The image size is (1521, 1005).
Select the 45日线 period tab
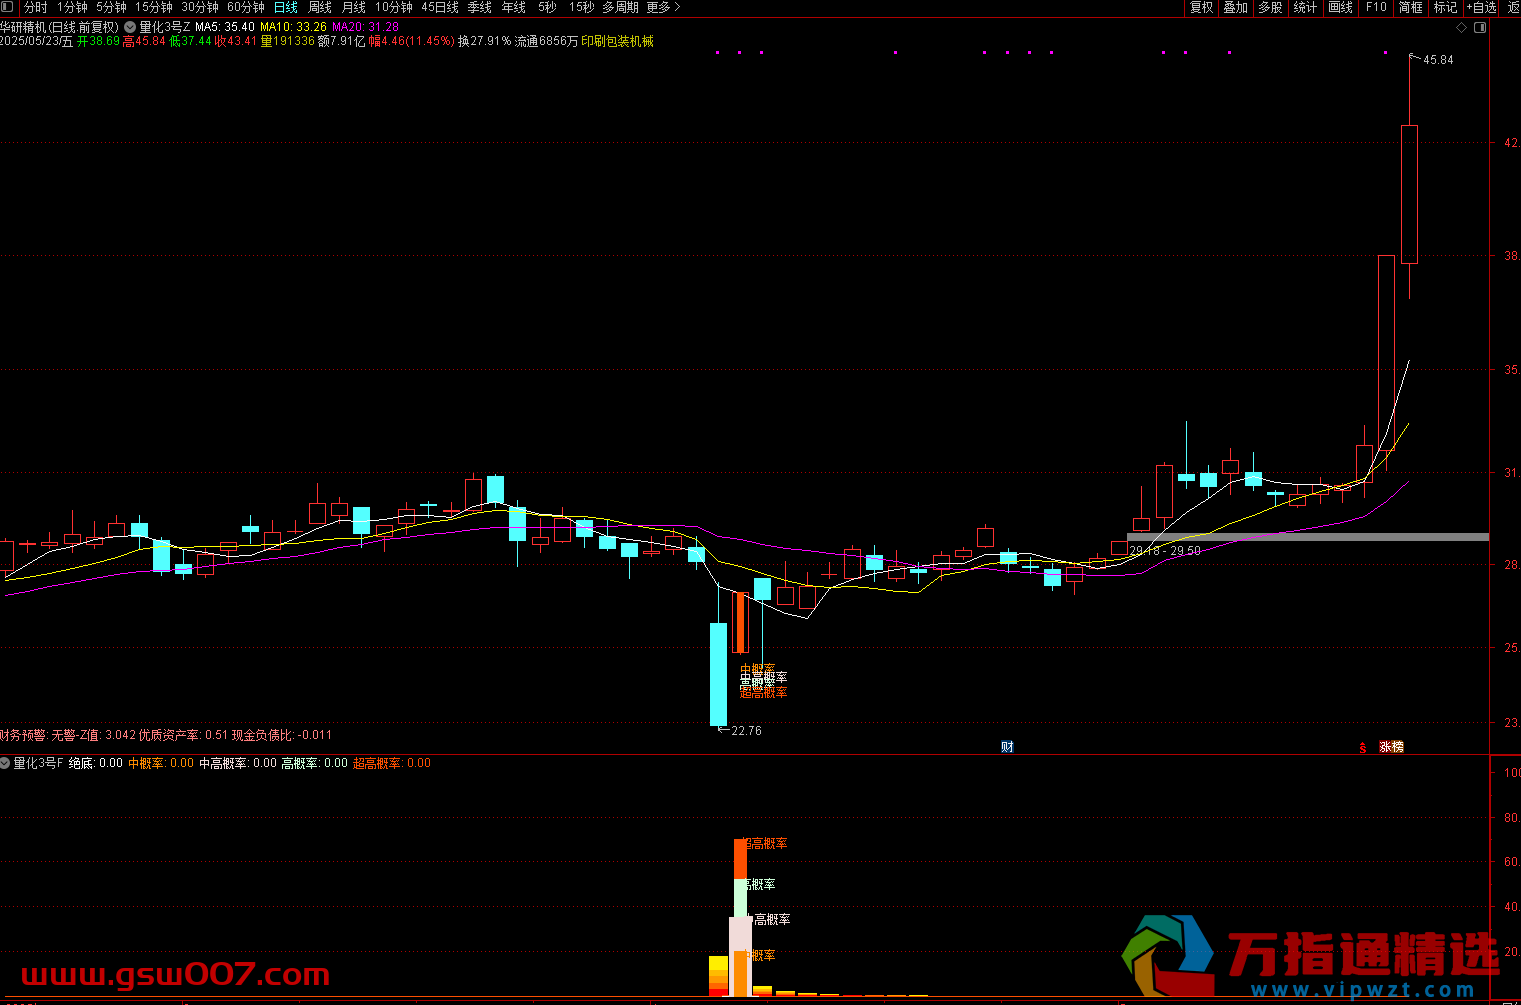pos(440,7)
